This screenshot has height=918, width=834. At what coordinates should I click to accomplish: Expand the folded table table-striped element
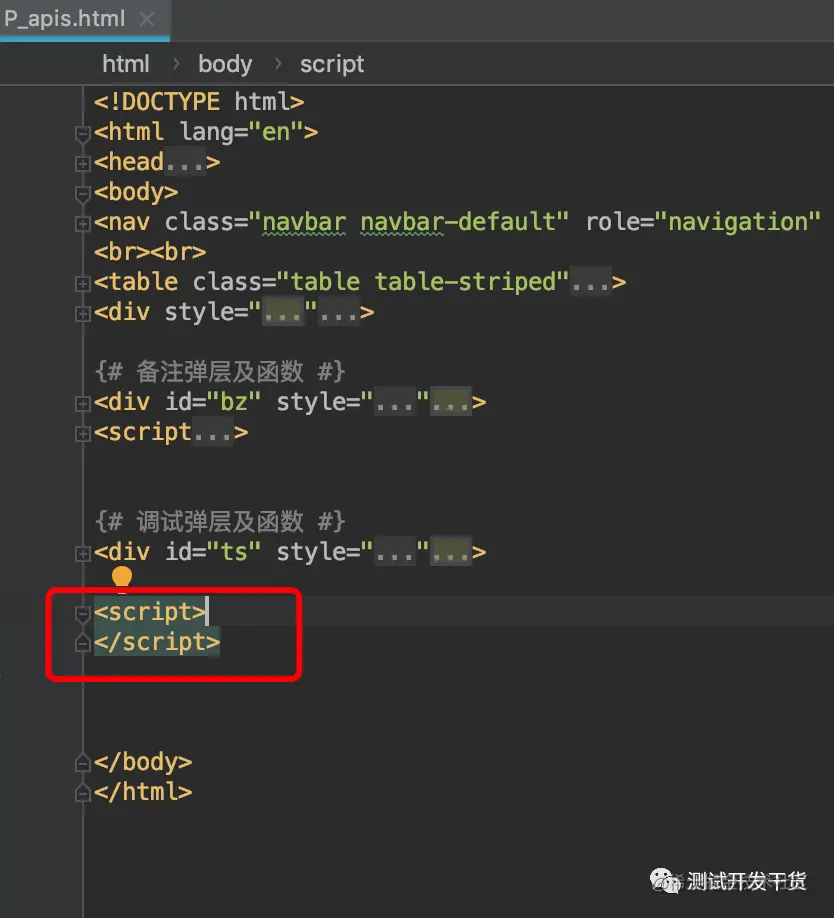[83, 284]
